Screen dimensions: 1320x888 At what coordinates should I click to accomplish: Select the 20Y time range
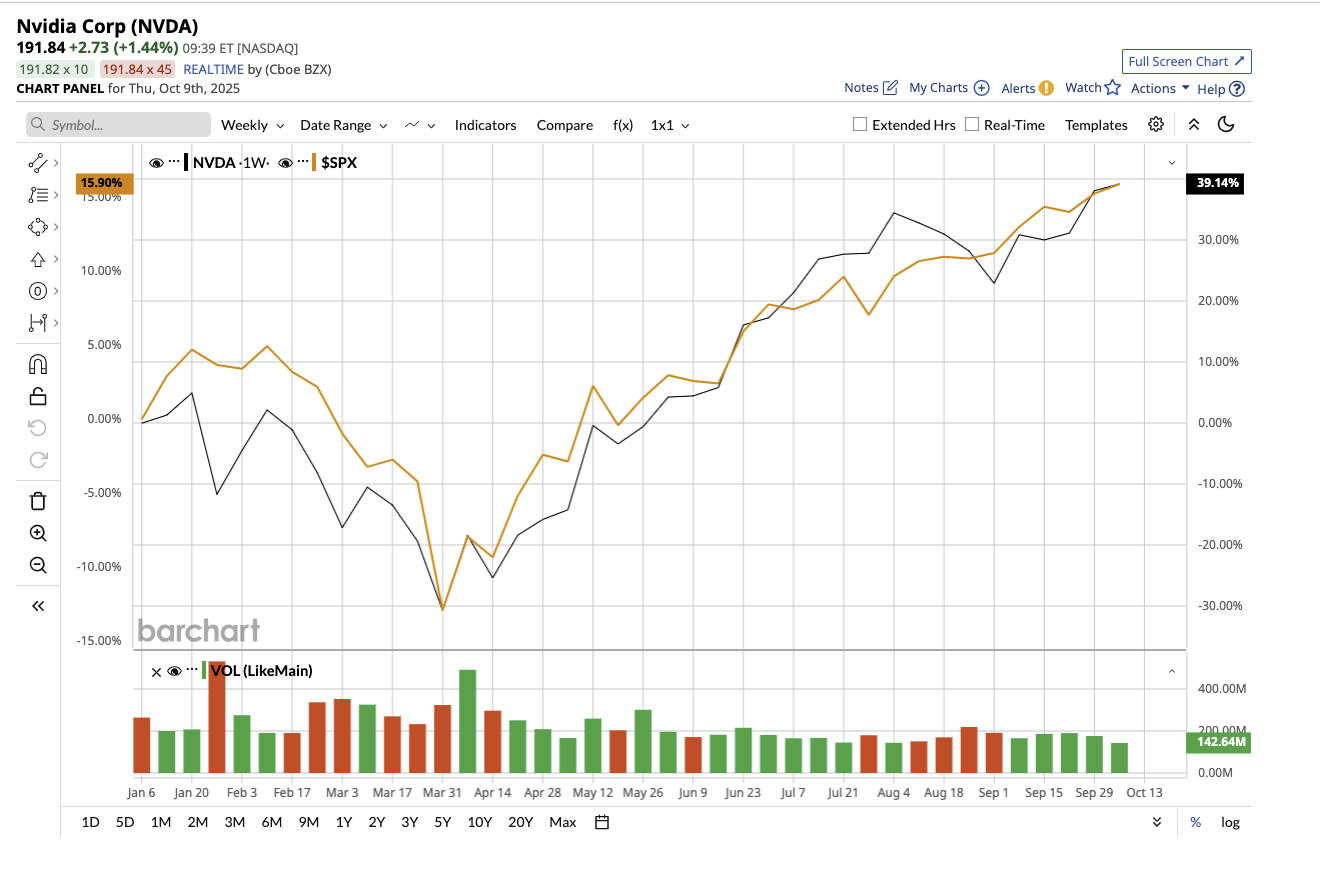(520, 822)
